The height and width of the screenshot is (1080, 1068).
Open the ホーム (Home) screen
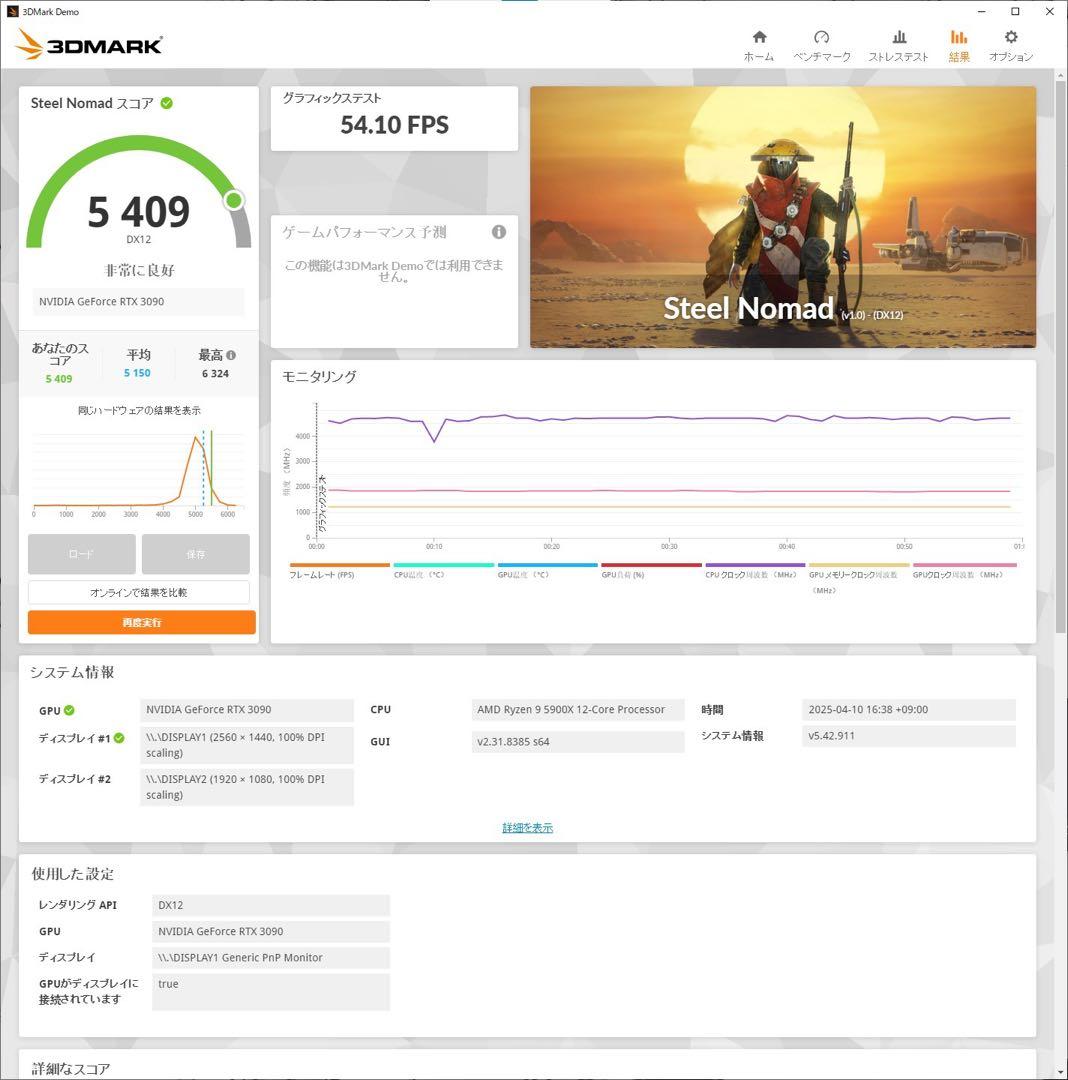point(758,44)
